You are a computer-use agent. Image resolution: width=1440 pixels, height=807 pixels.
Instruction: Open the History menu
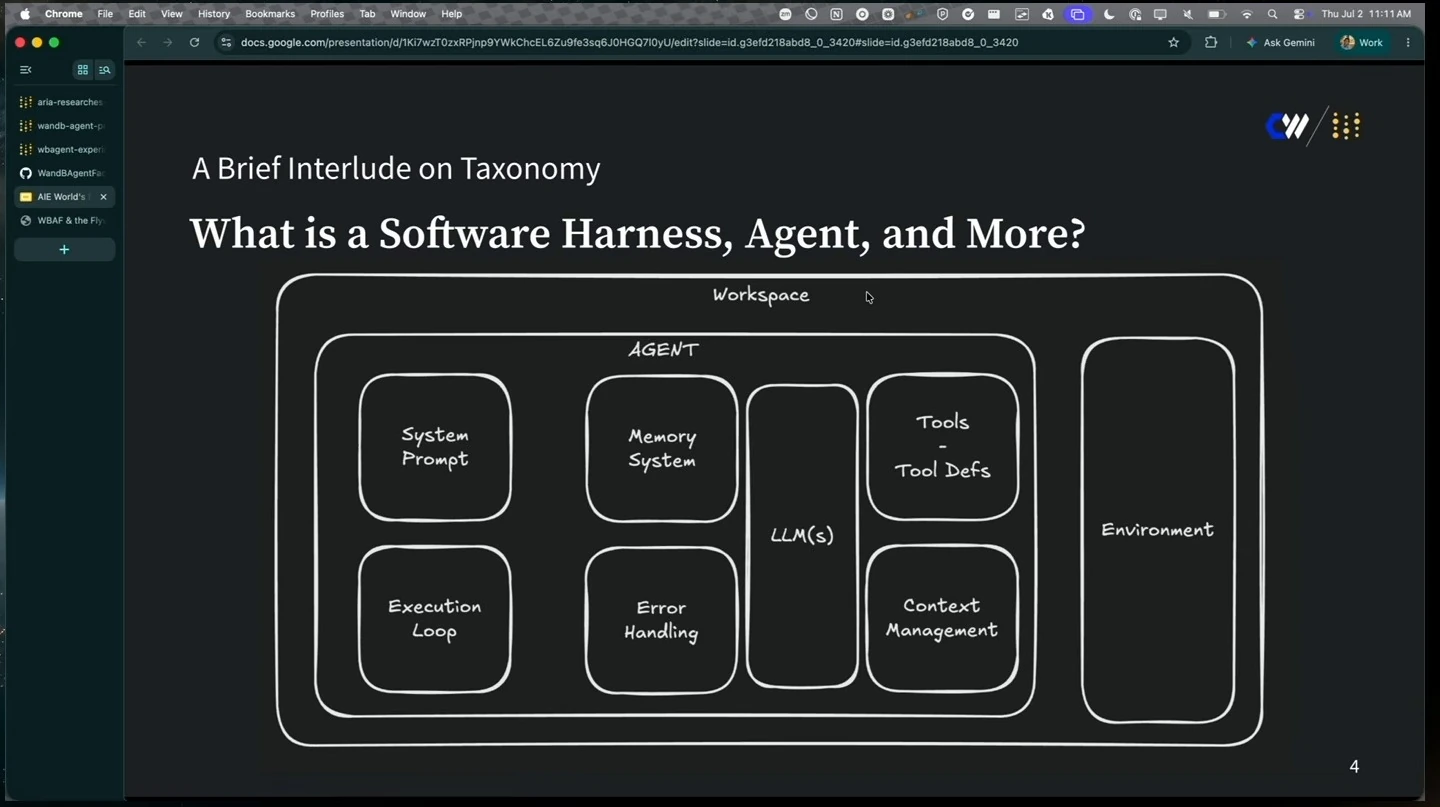tap(214, 14)
